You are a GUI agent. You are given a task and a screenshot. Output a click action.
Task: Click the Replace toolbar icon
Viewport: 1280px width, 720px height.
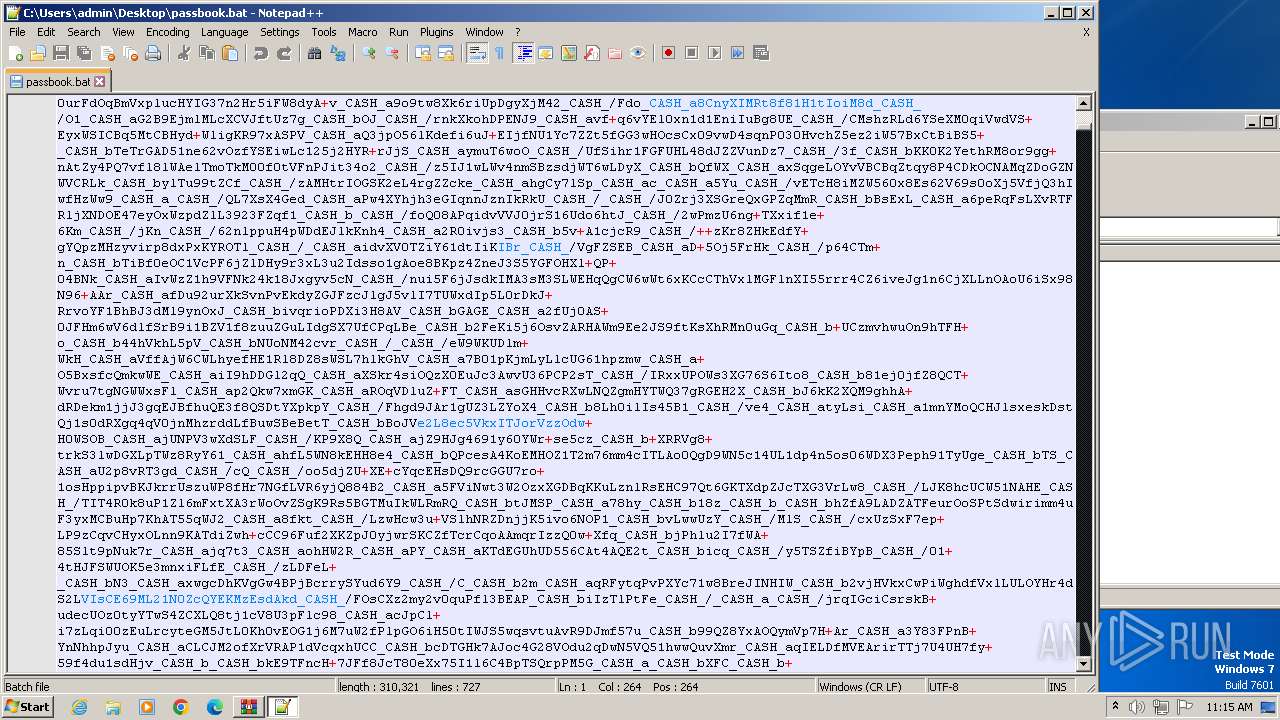pyautogui.click(x=338, y=53)
